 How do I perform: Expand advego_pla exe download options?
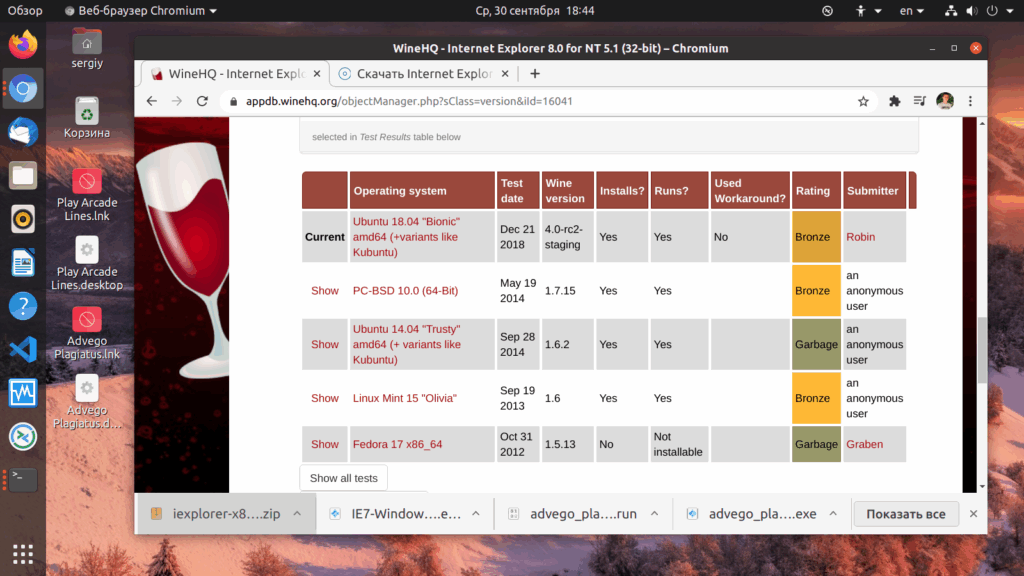833,514
